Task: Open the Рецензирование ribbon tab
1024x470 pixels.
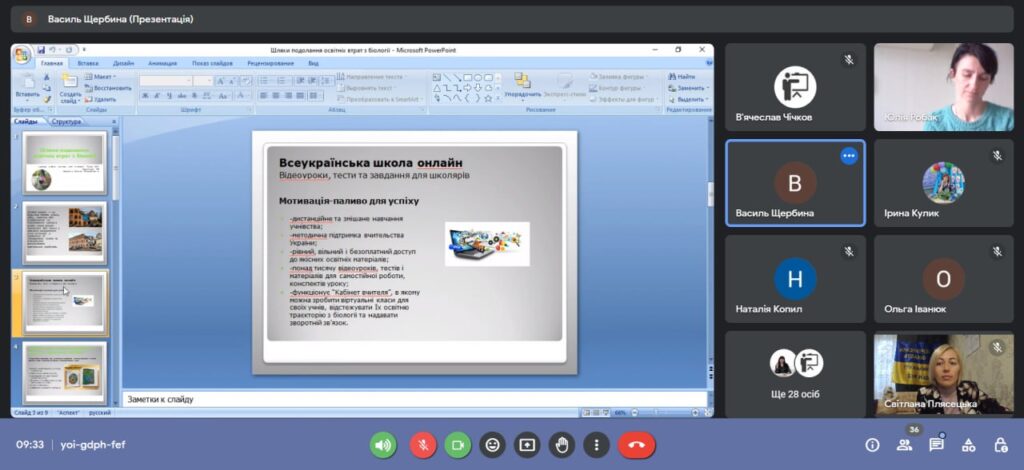Action: [x=270, y=63]
